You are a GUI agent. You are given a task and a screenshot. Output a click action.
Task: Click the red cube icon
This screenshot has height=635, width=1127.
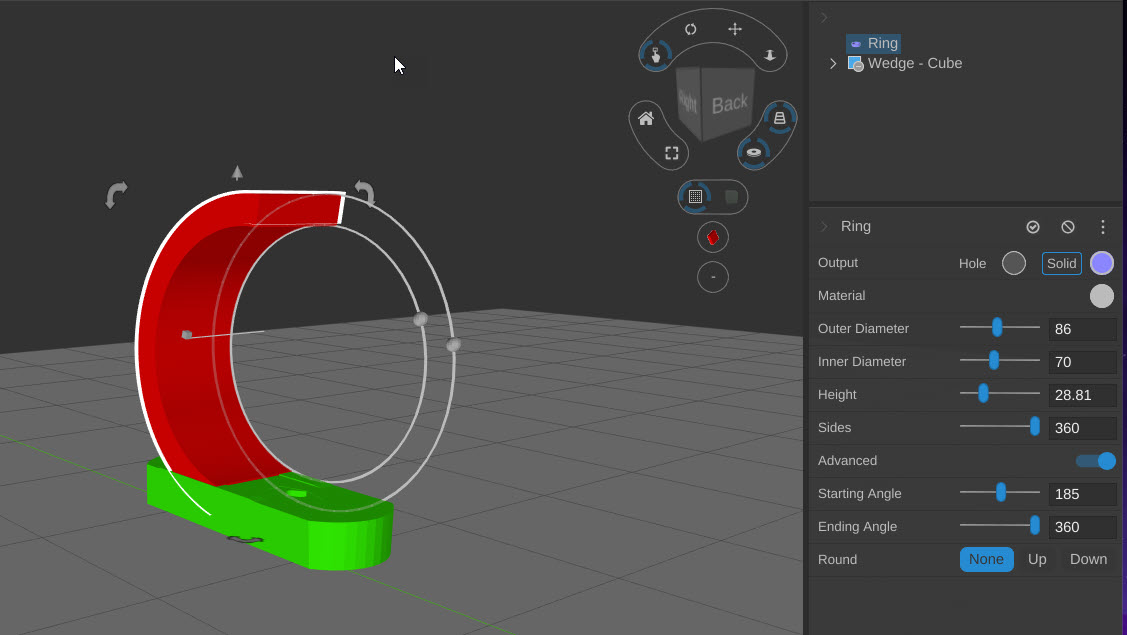click(x=713, y=237)
